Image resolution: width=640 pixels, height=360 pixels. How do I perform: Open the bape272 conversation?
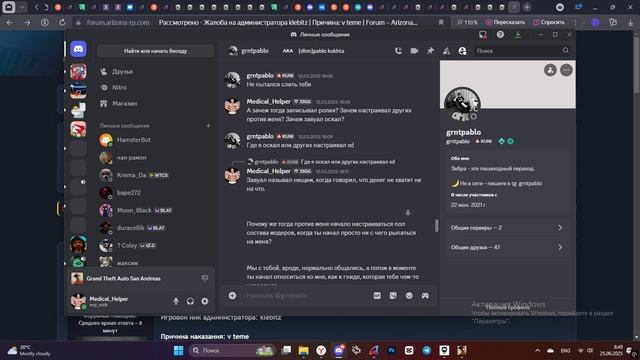[155, 193]
